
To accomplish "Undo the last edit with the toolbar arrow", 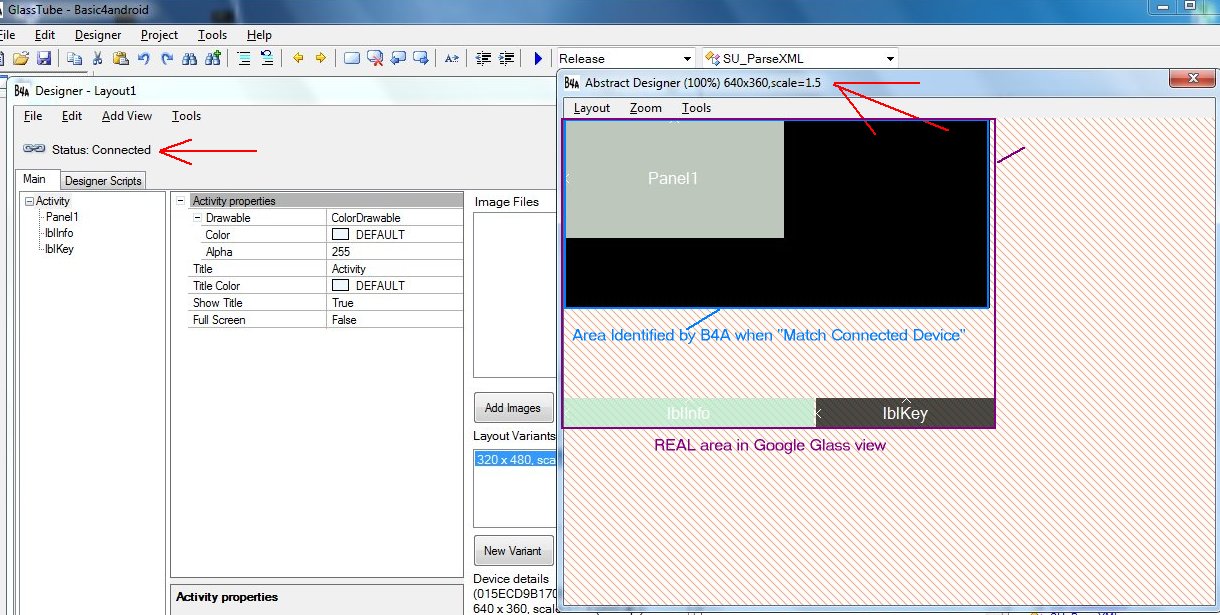I will pyautogui.click(x=144, y=58).
